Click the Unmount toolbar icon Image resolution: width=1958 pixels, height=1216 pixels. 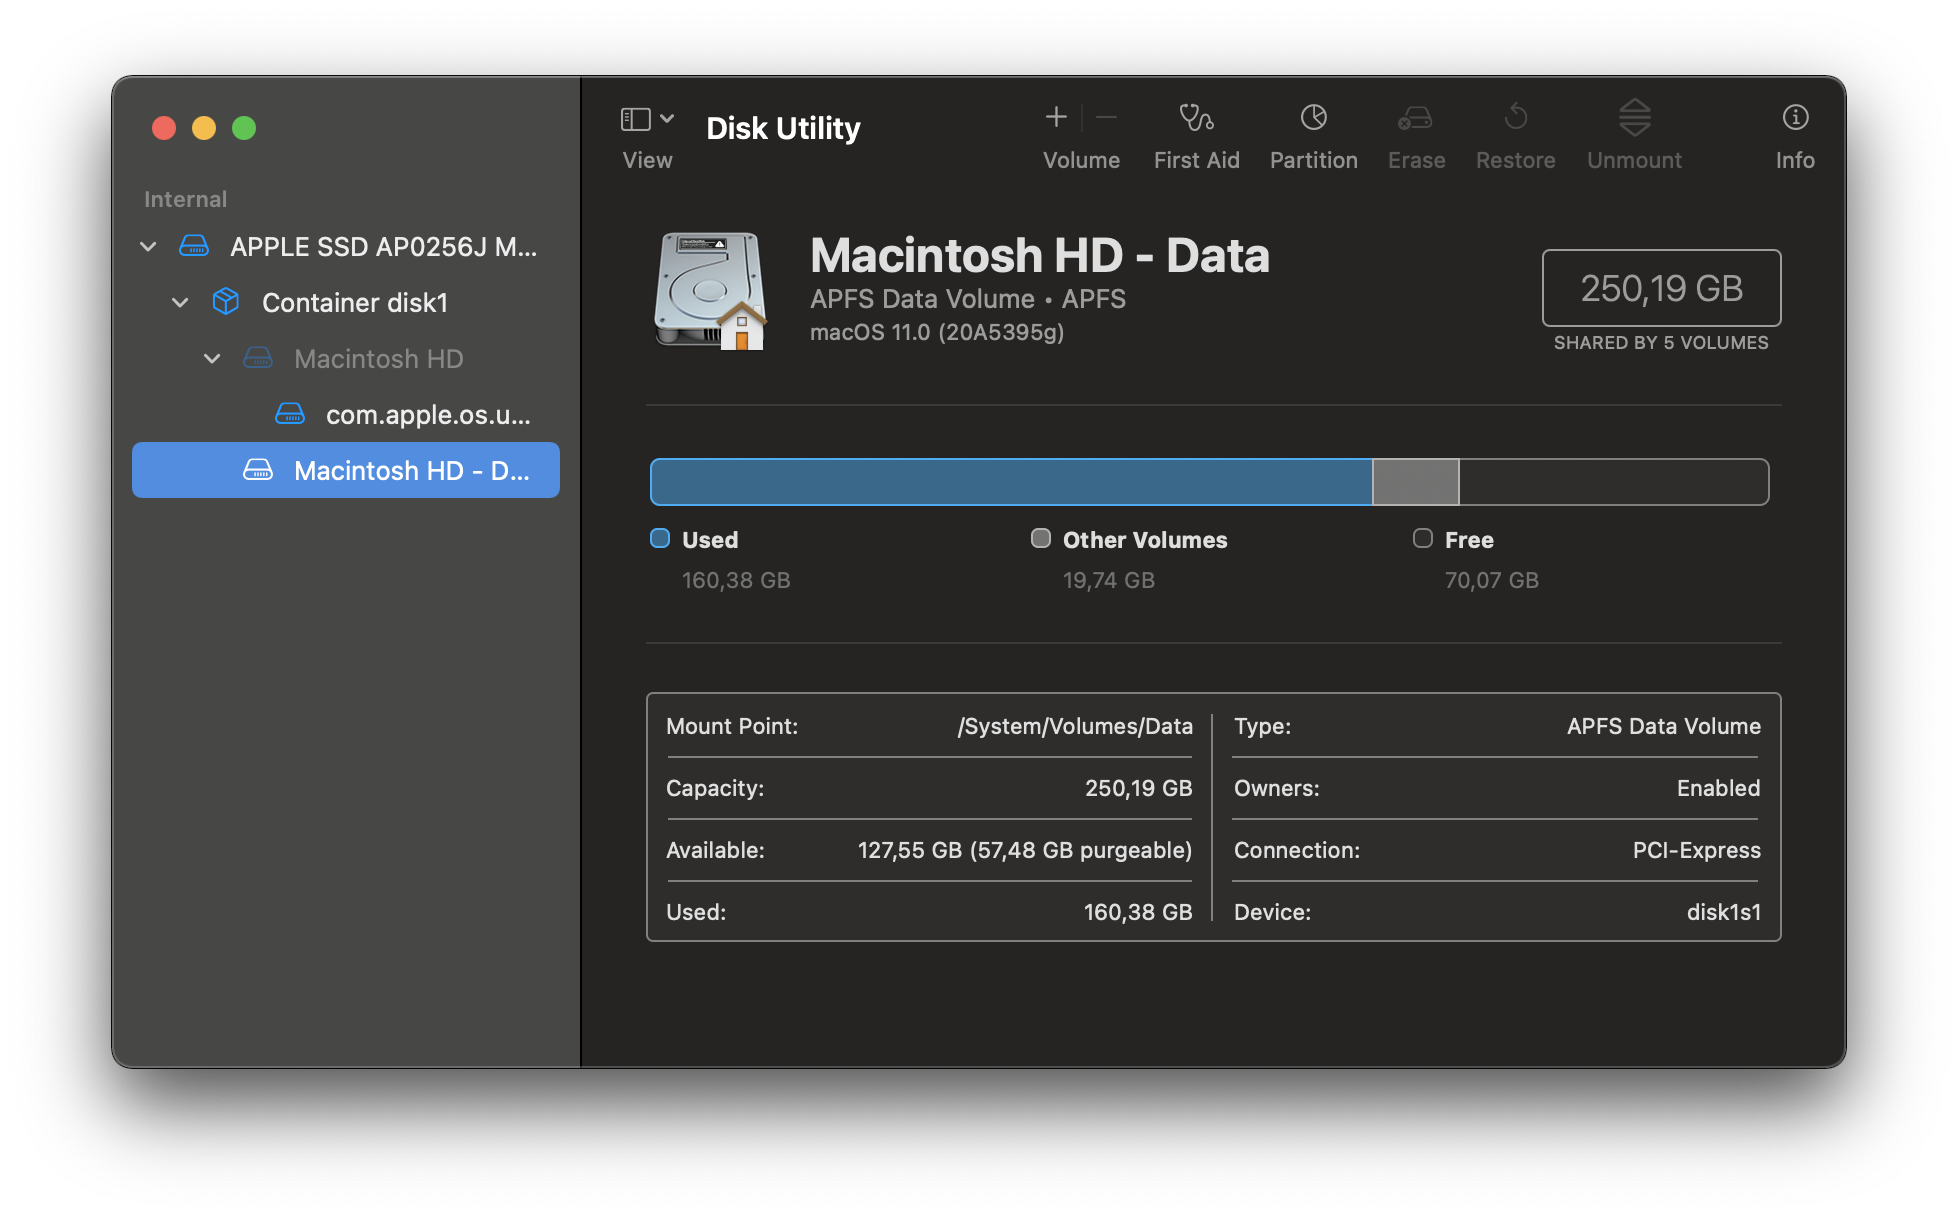pyautogui.click(x=1634, y=119)
